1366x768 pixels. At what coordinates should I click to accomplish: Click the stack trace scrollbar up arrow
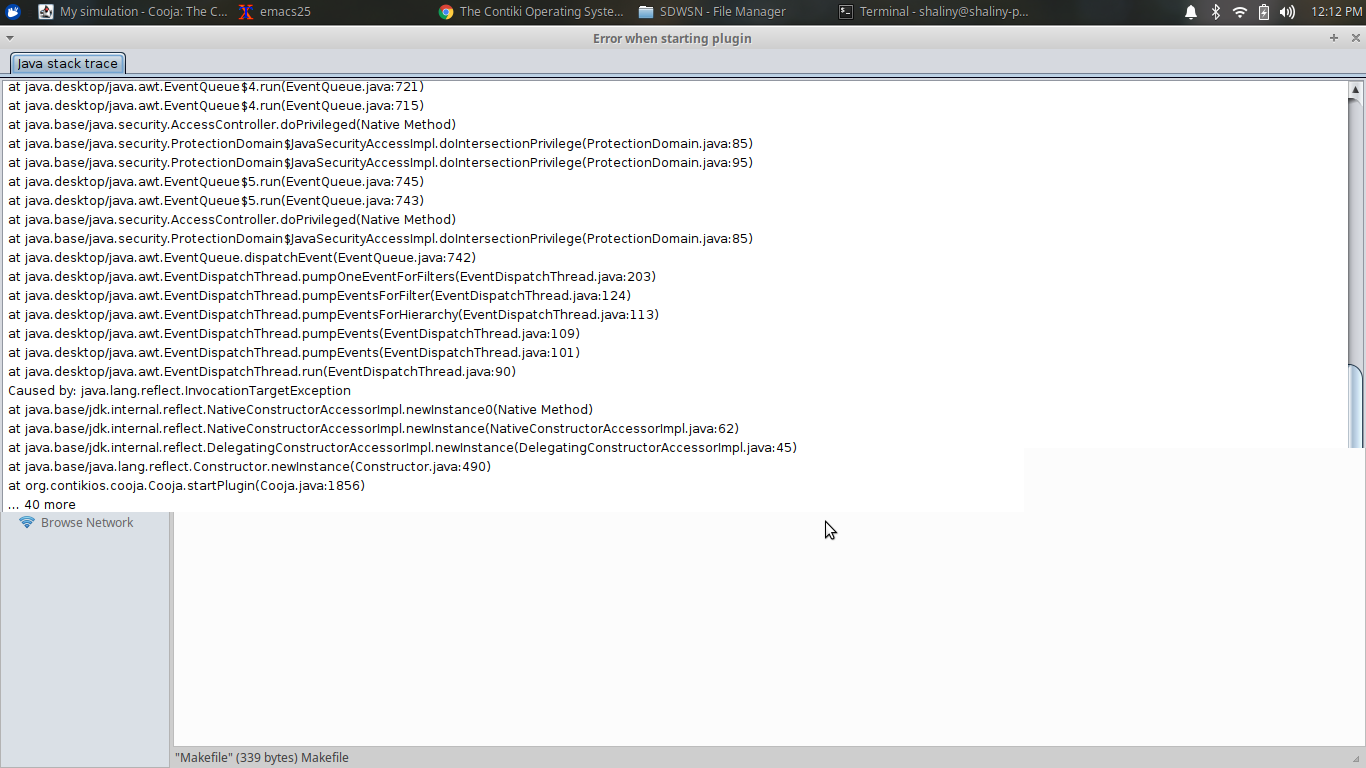click(x=1356, y=90)
